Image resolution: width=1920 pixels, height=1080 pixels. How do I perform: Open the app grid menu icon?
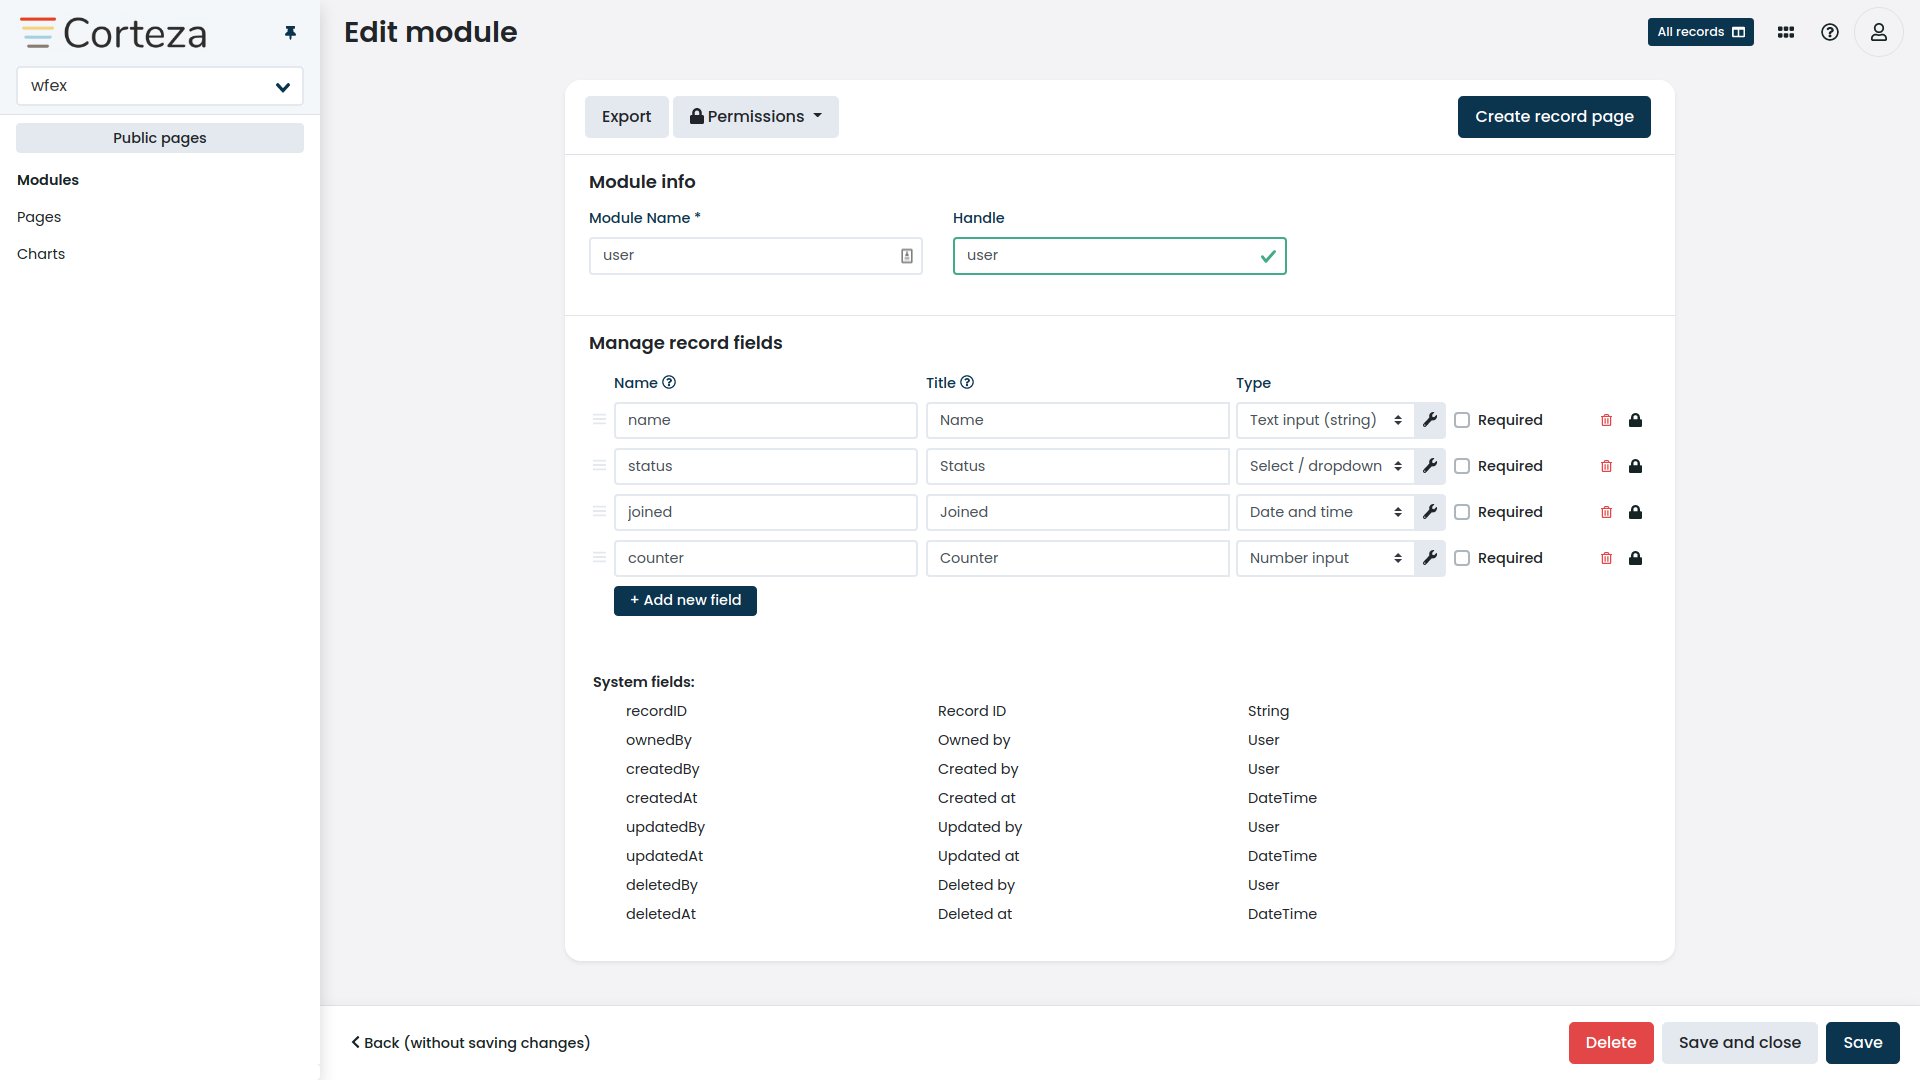[1786, 32]
